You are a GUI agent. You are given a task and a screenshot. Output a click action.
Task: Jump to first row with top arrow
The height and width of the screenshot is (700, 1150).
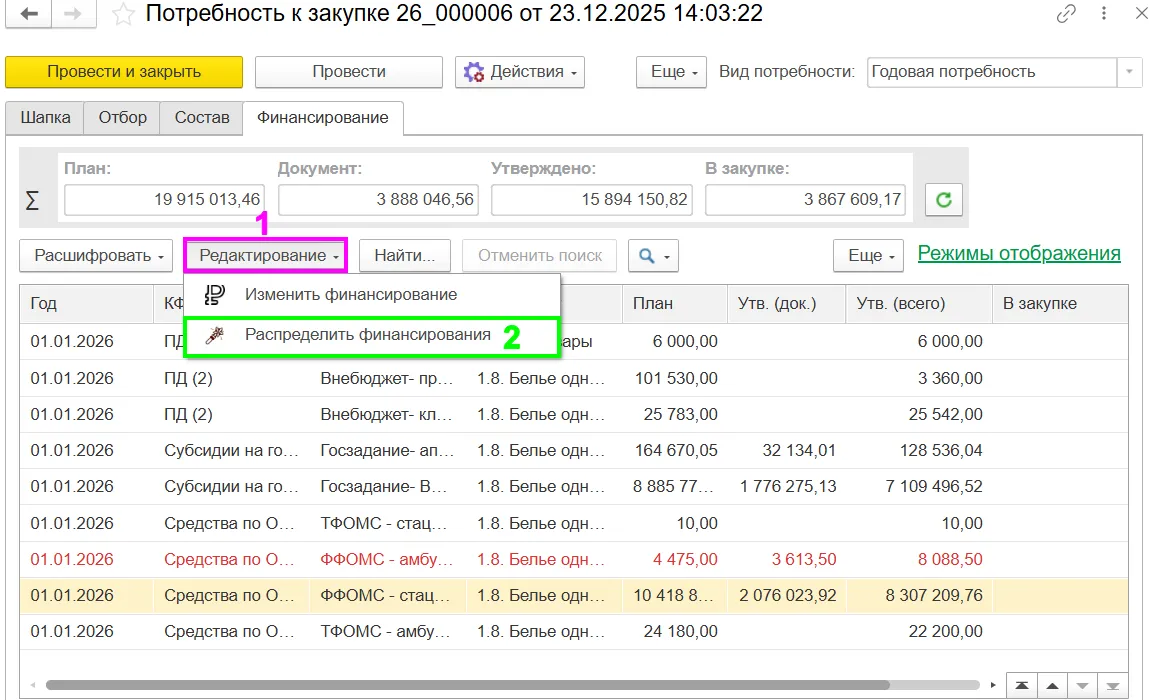click(1022, 685)
